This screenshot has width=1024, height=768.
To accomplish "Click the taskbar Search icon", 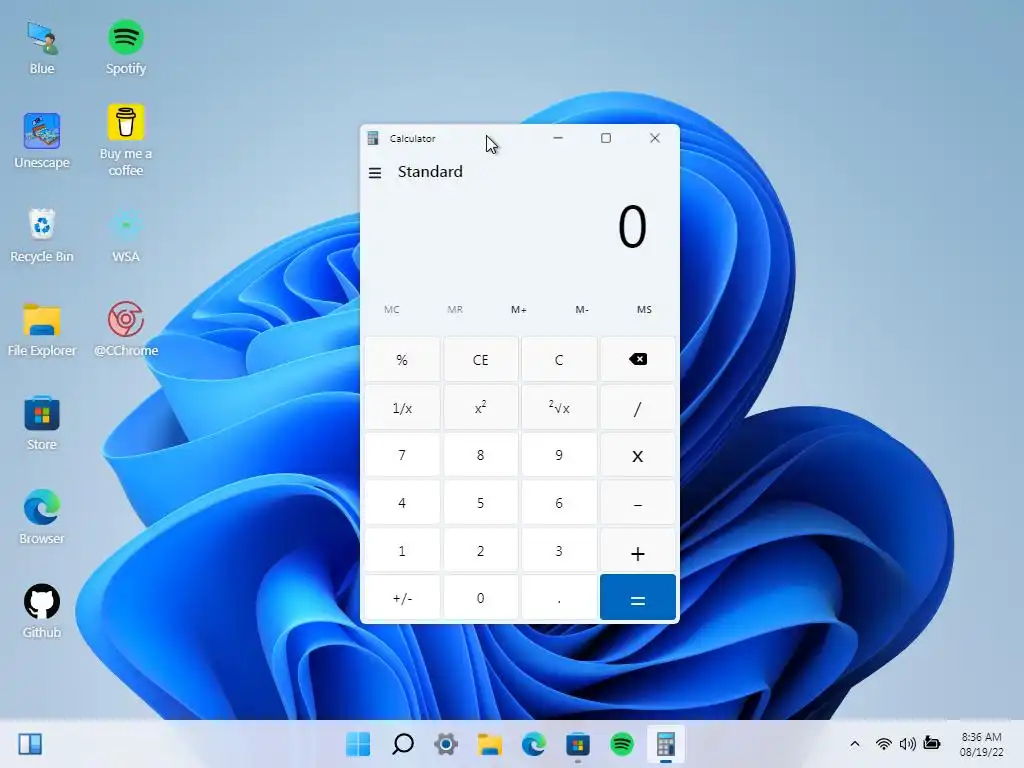I will (402, 744).
